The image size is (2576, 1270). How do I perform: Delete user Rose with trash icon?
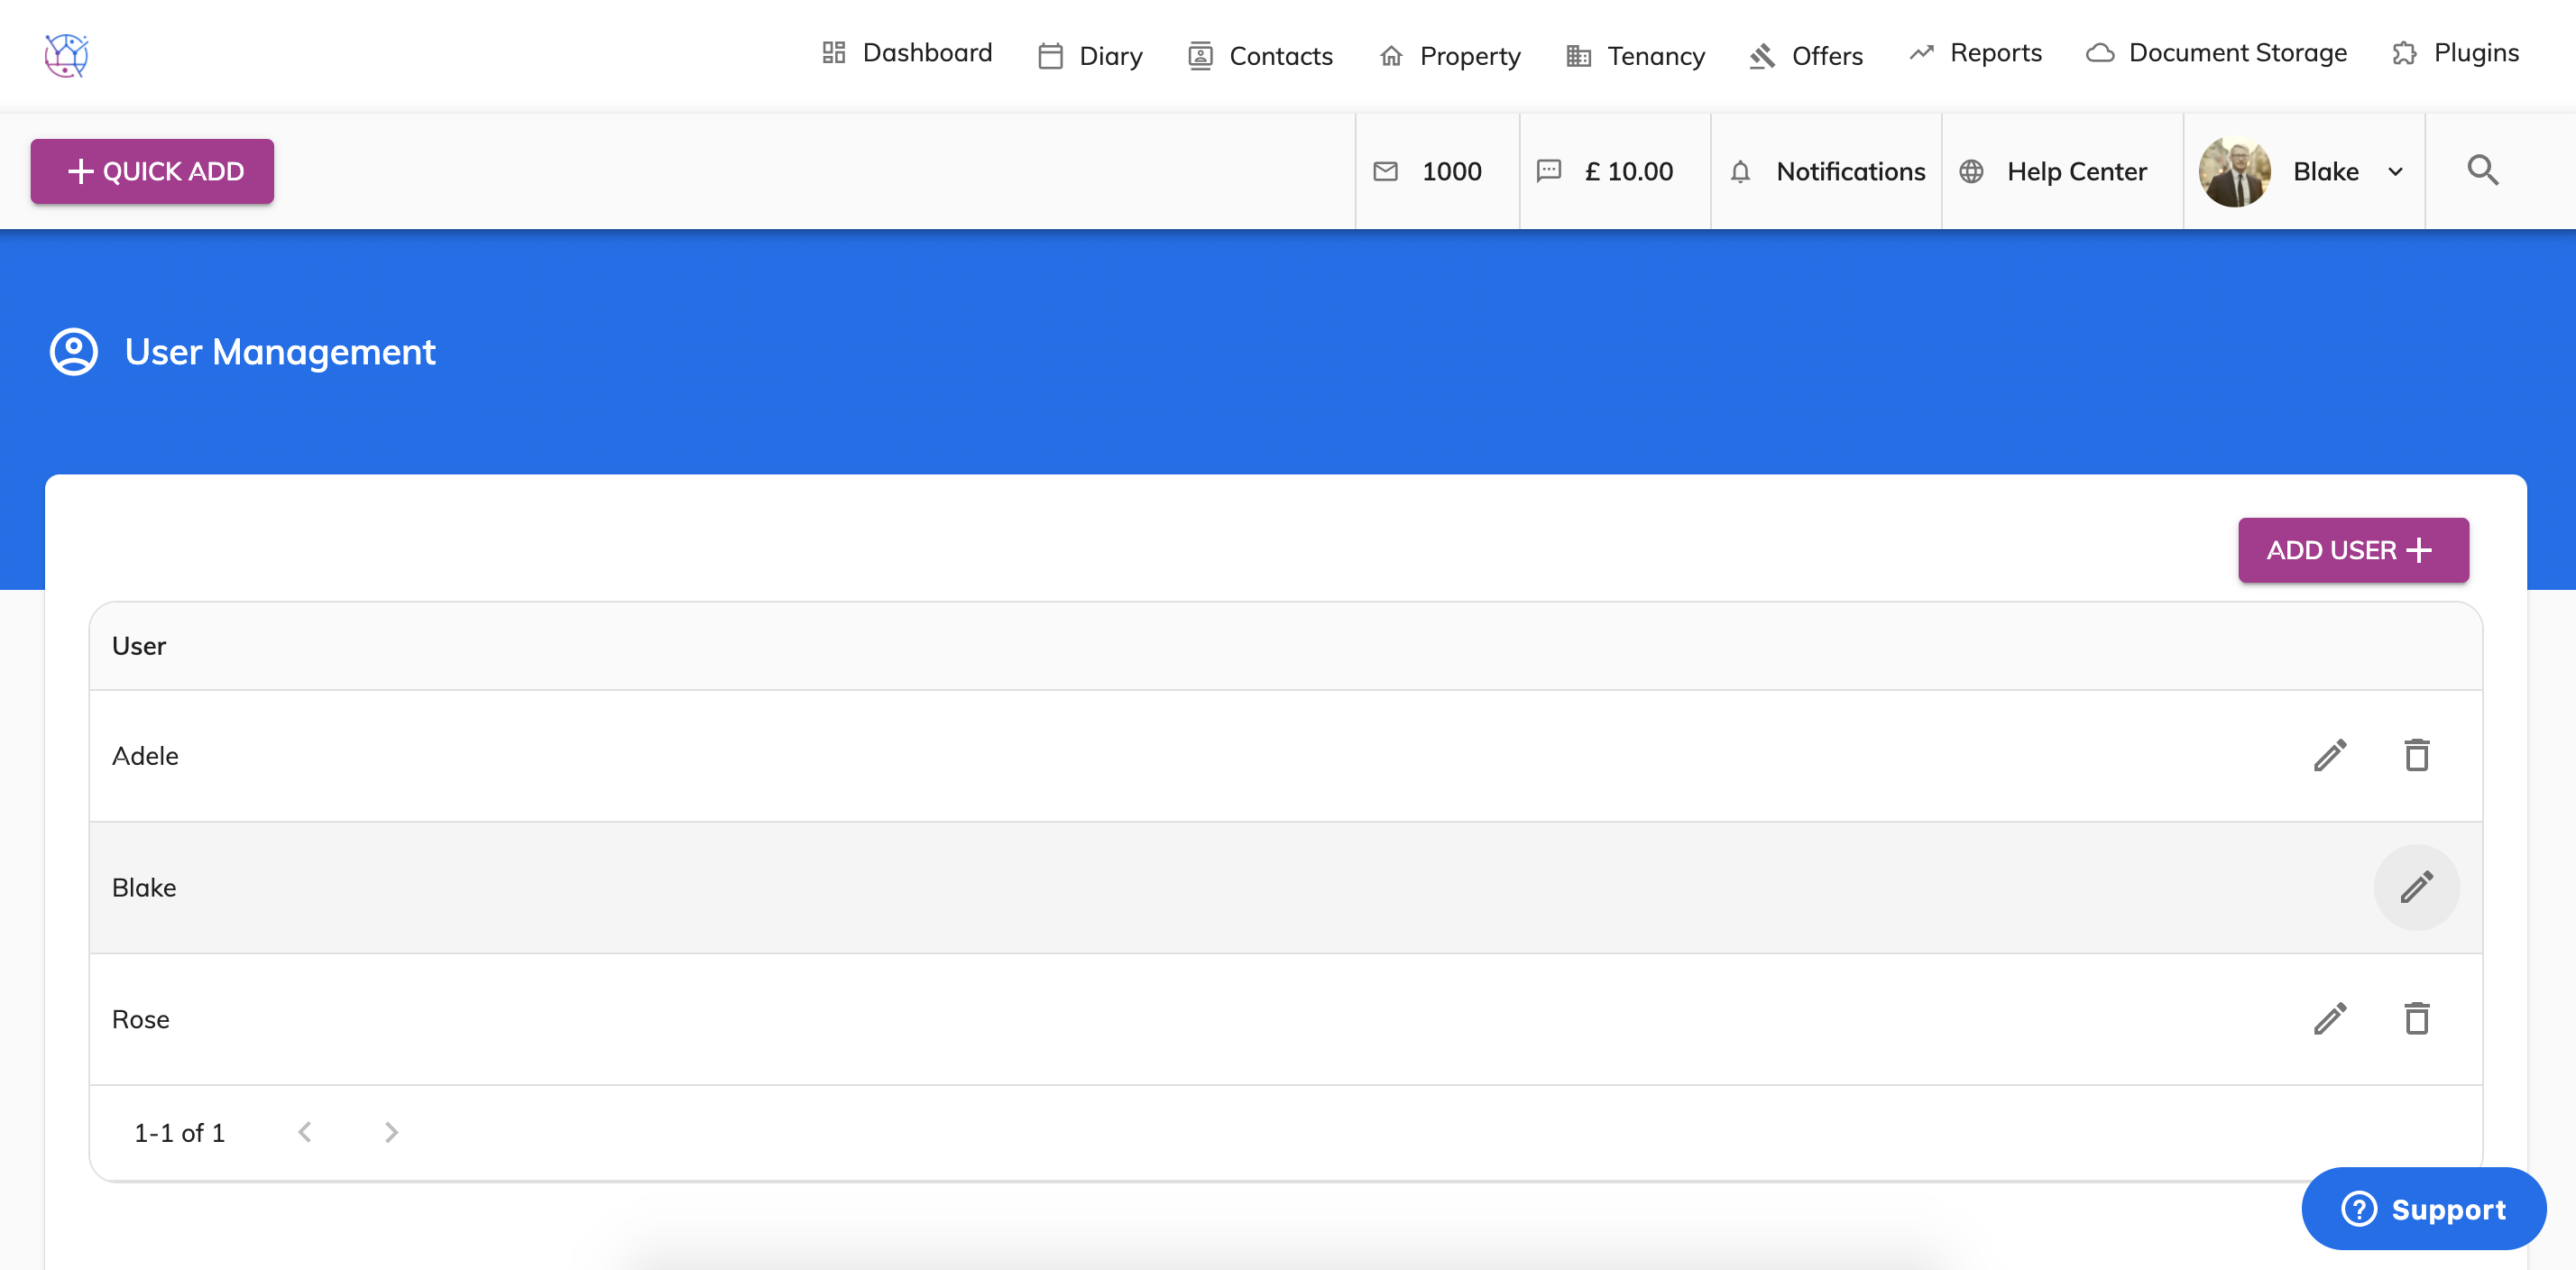2417,1019
